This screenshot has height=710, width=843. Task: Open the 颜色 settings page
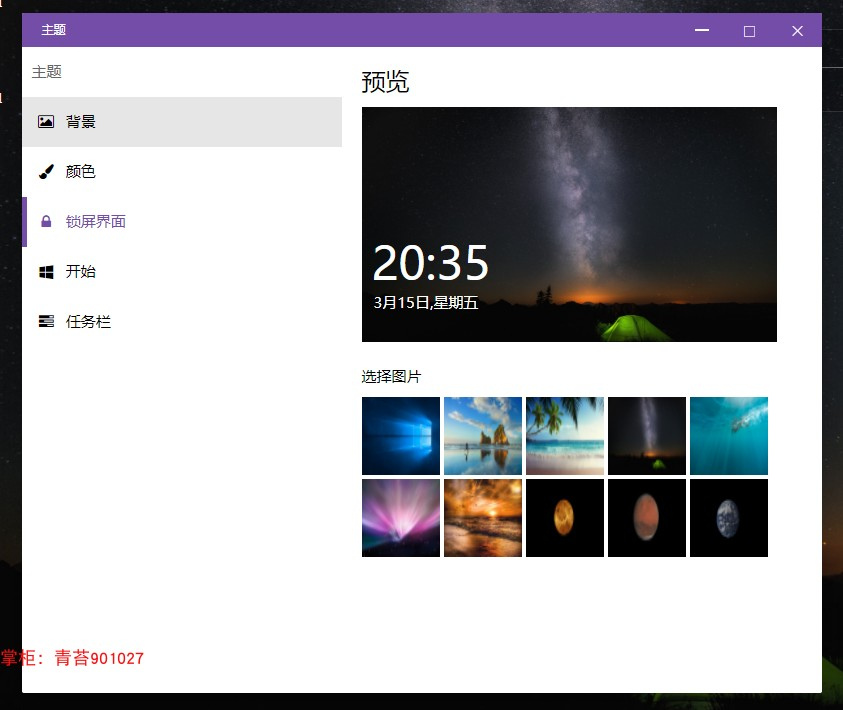tap(182, 171)
